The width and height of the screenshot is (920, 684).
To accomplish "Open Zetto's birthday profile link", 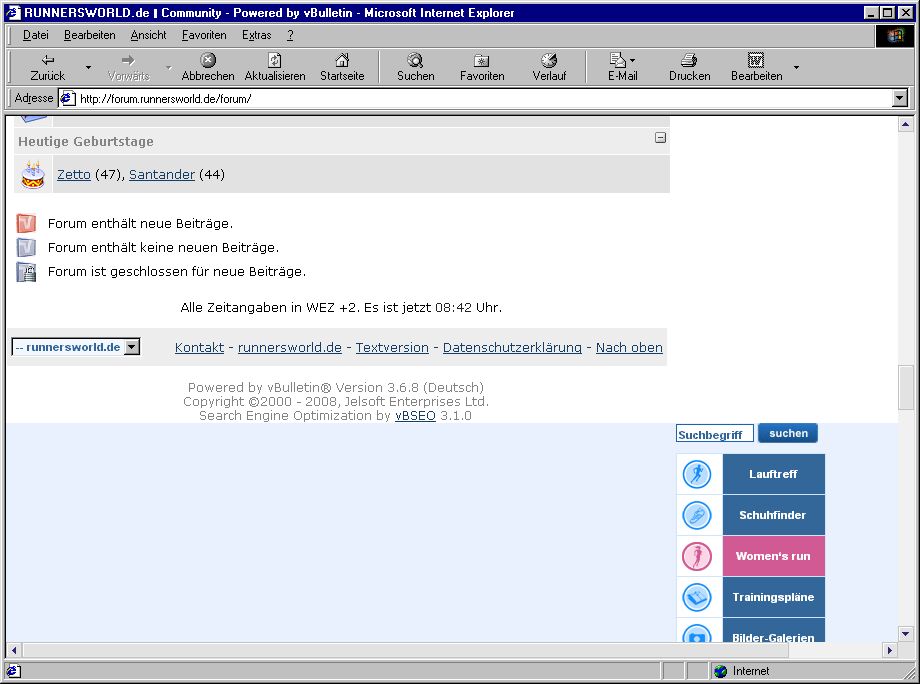I will pos(73,174).
